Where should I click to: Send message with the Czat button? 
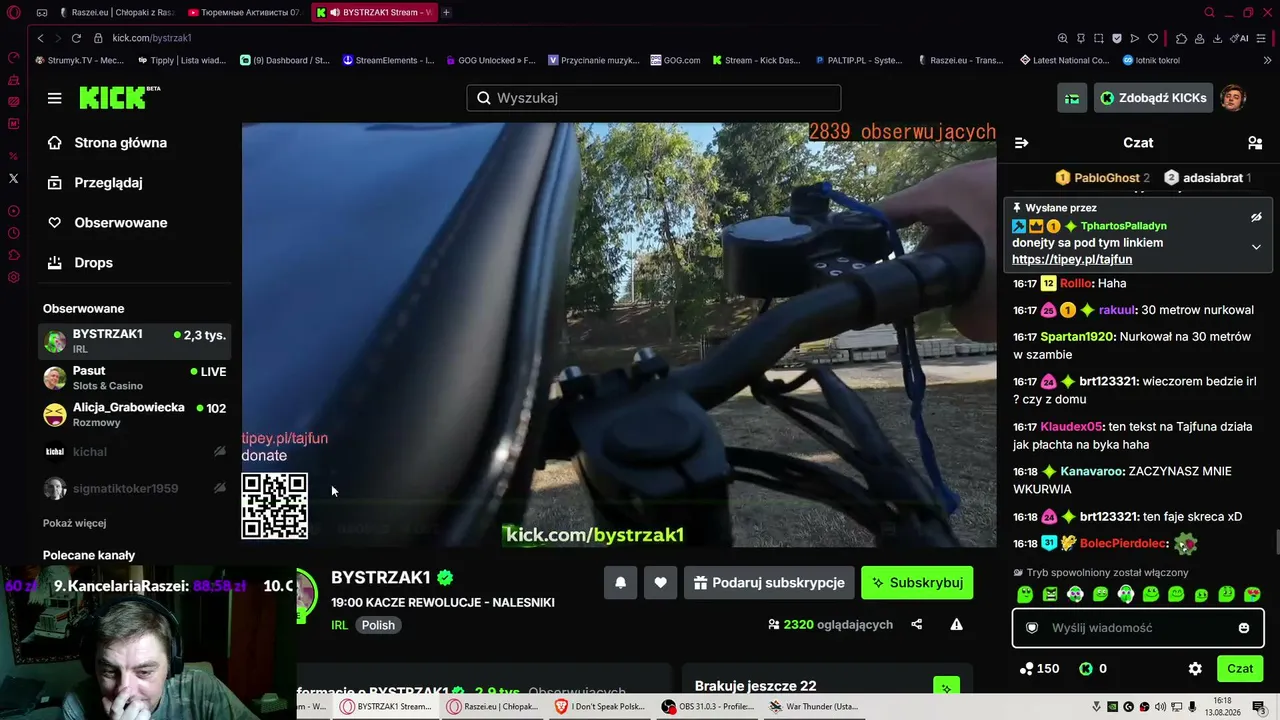tap(1240, 669)
